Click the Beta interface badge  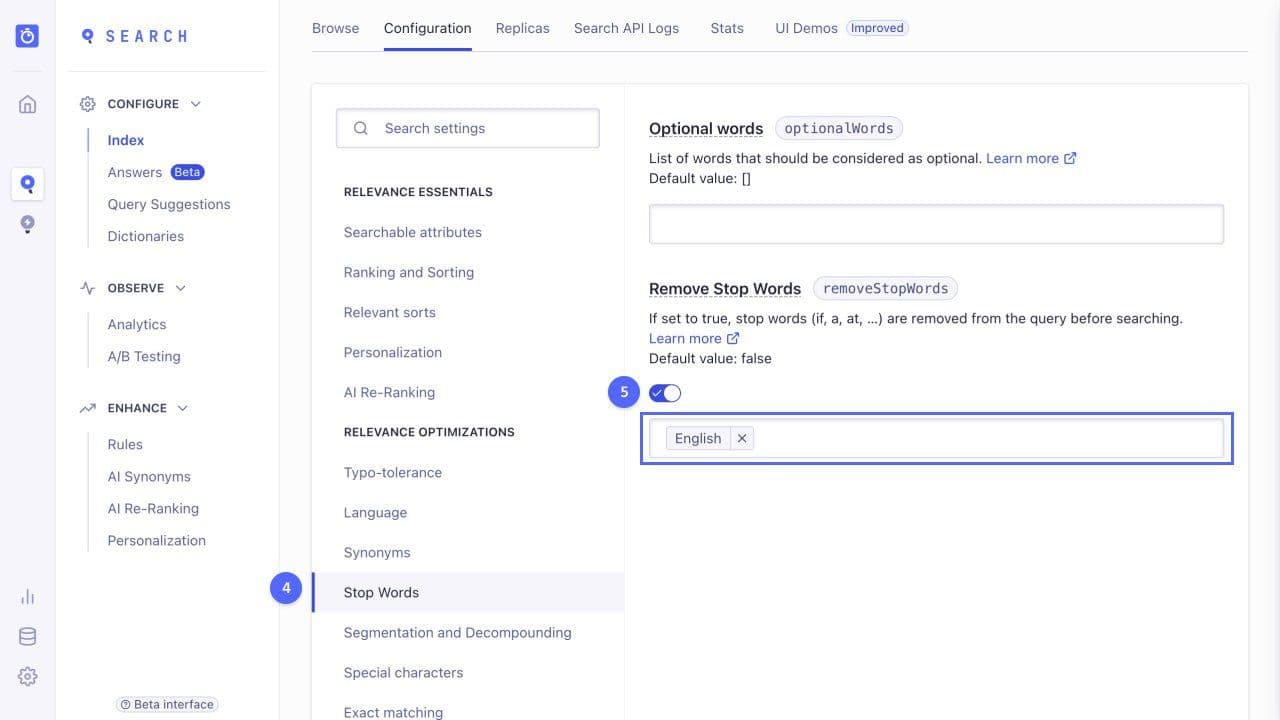point(167,704)
